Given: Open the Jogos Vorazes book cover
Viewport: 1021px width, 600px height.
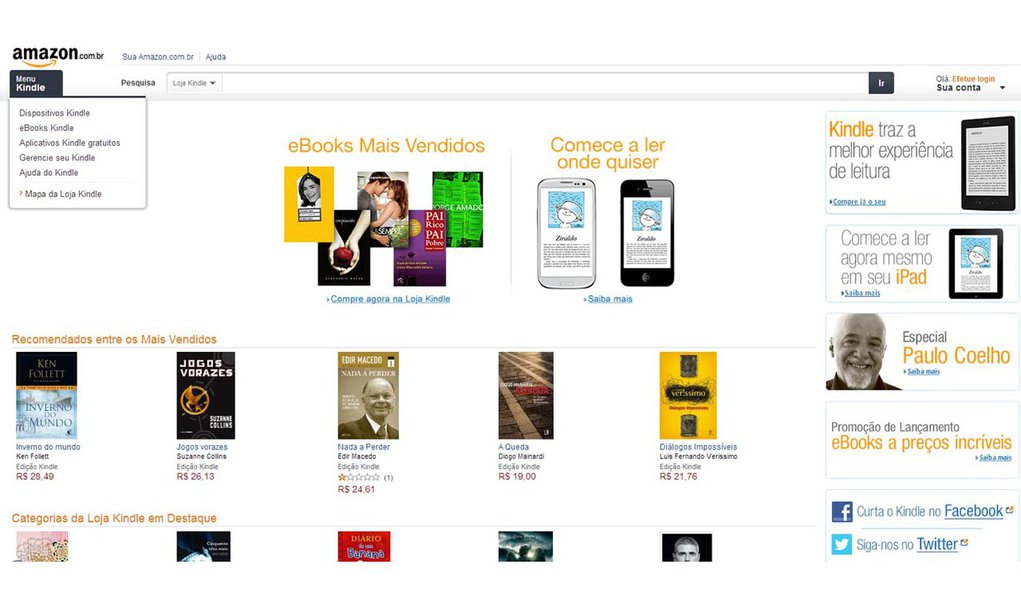Looking at the screenshot, I should coord(205,395).
